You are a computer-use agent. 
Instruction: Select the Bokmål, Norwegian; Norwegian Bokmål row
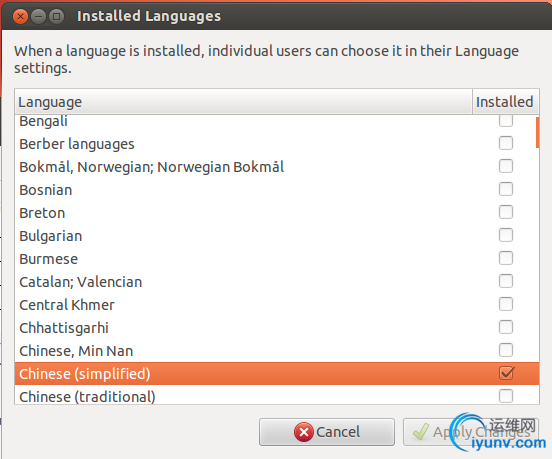[x=277, y=166]
